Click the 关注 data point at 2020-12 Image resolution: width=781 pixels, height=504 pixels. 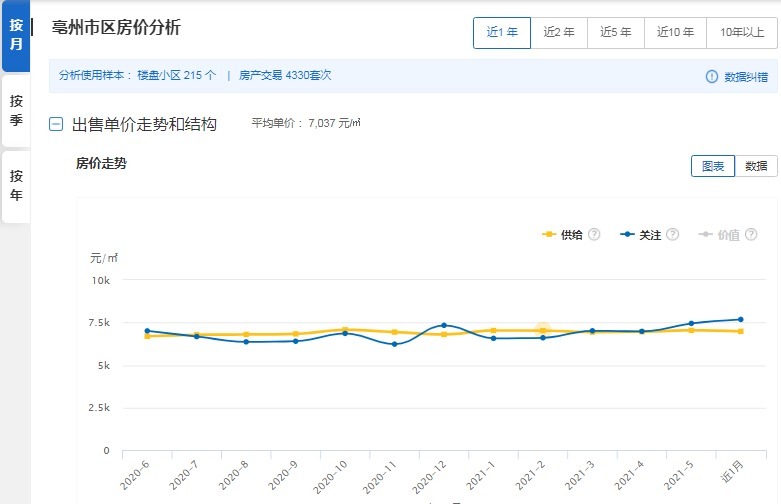(444, 325)
